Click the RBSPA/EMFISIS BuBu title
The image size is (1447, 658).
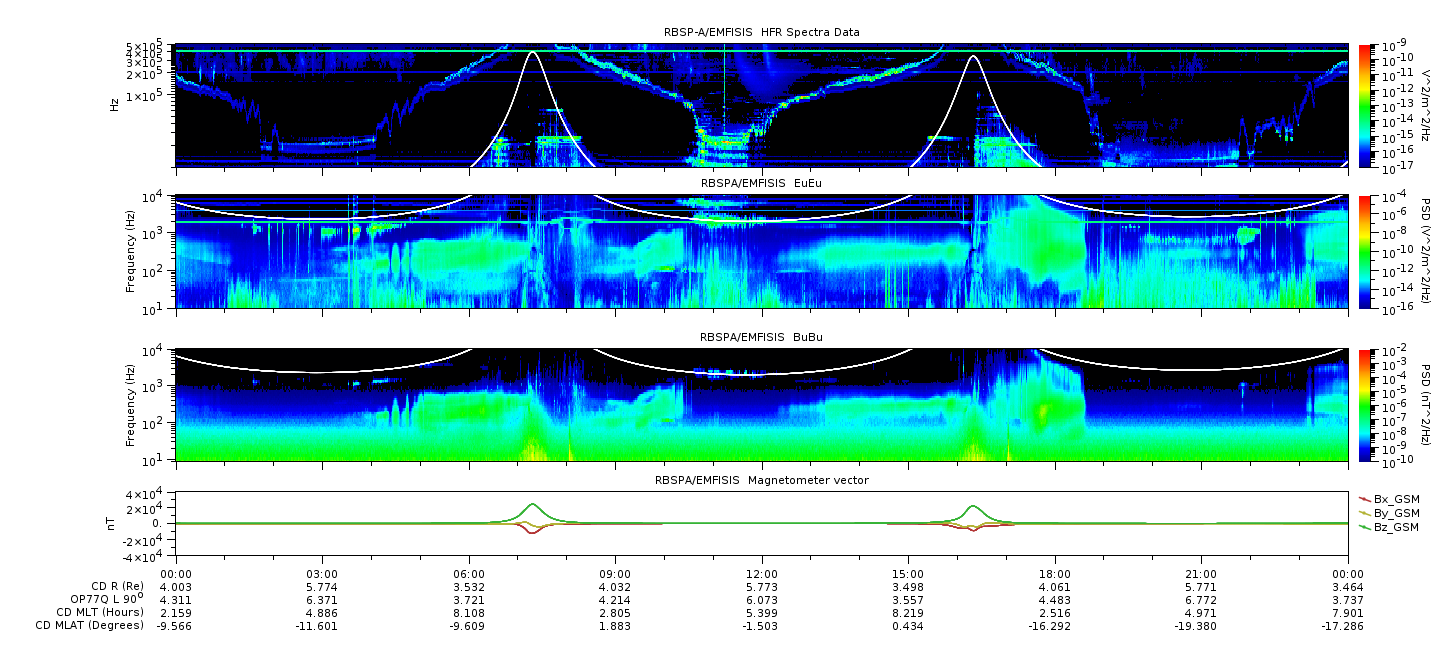pos(762,338)
